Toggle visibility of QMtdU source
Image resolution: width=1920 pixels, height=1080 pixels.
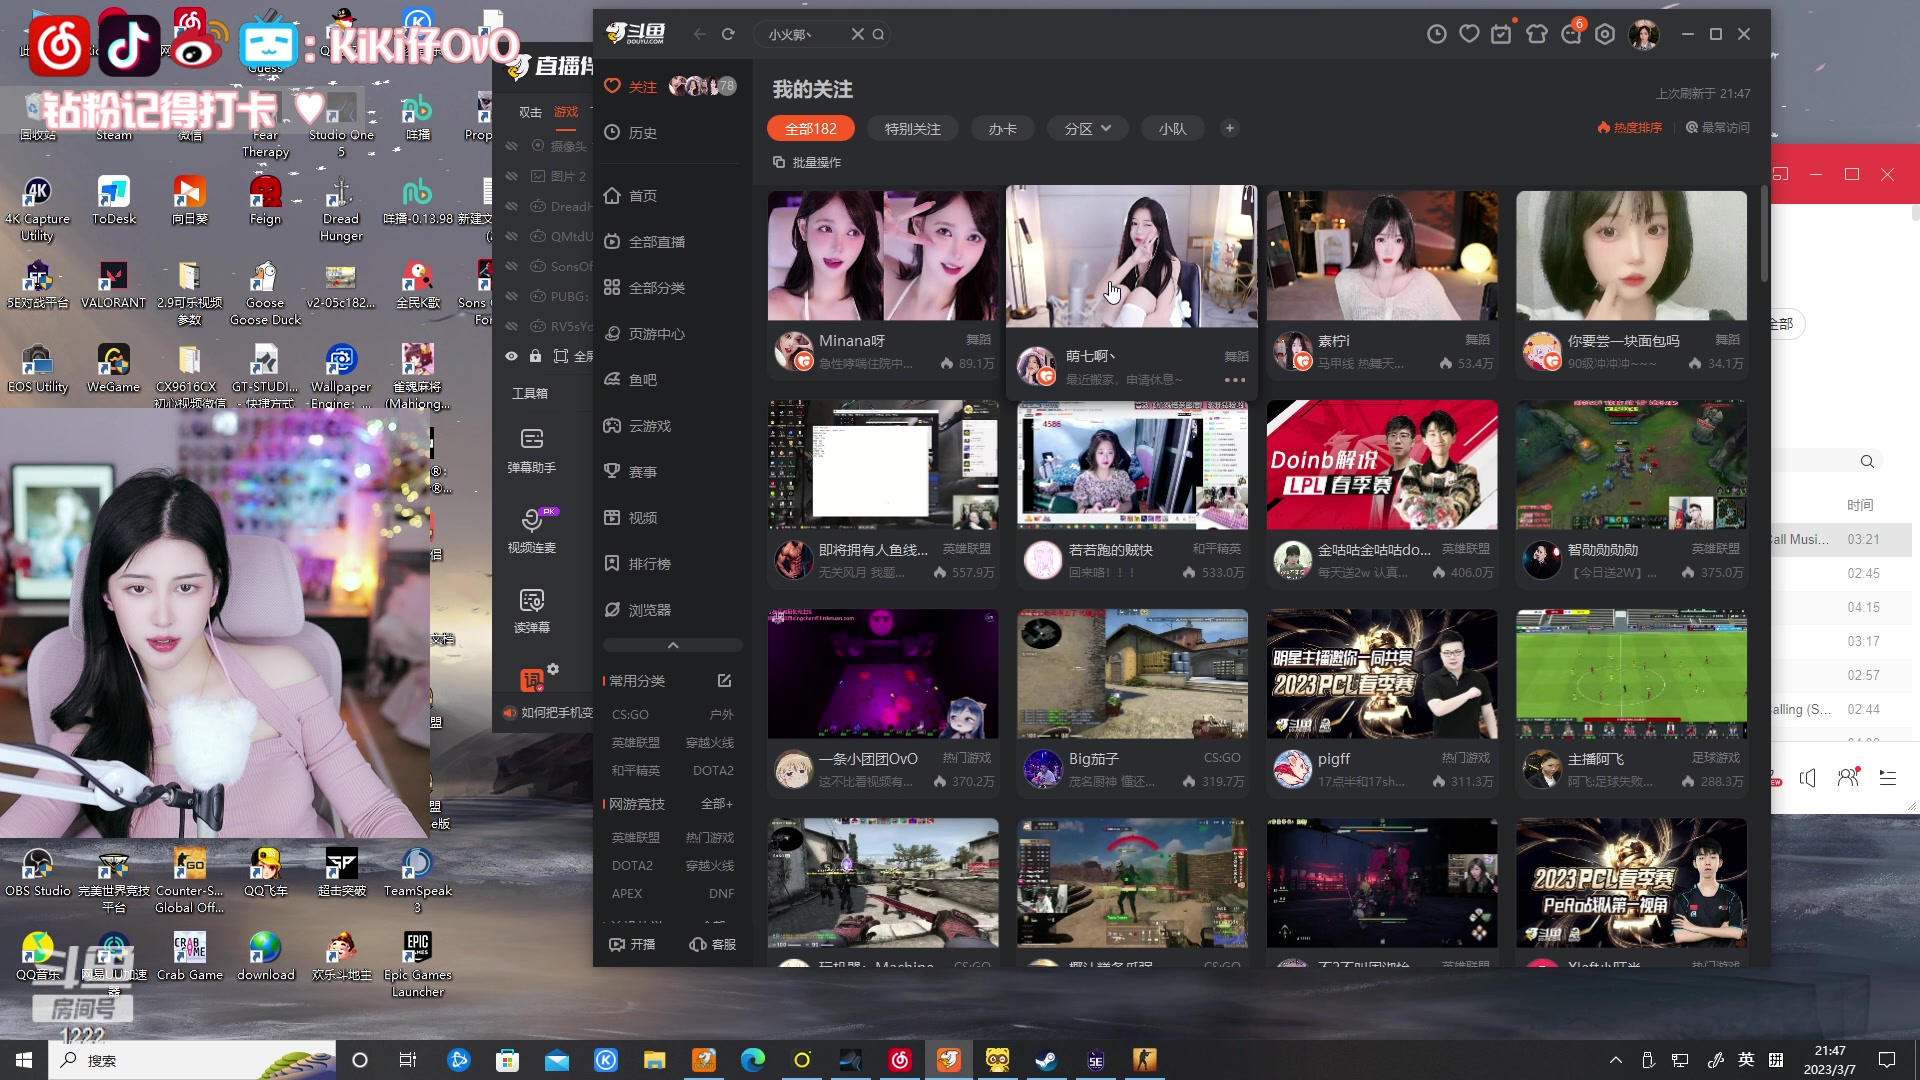(x=512, y=236)
